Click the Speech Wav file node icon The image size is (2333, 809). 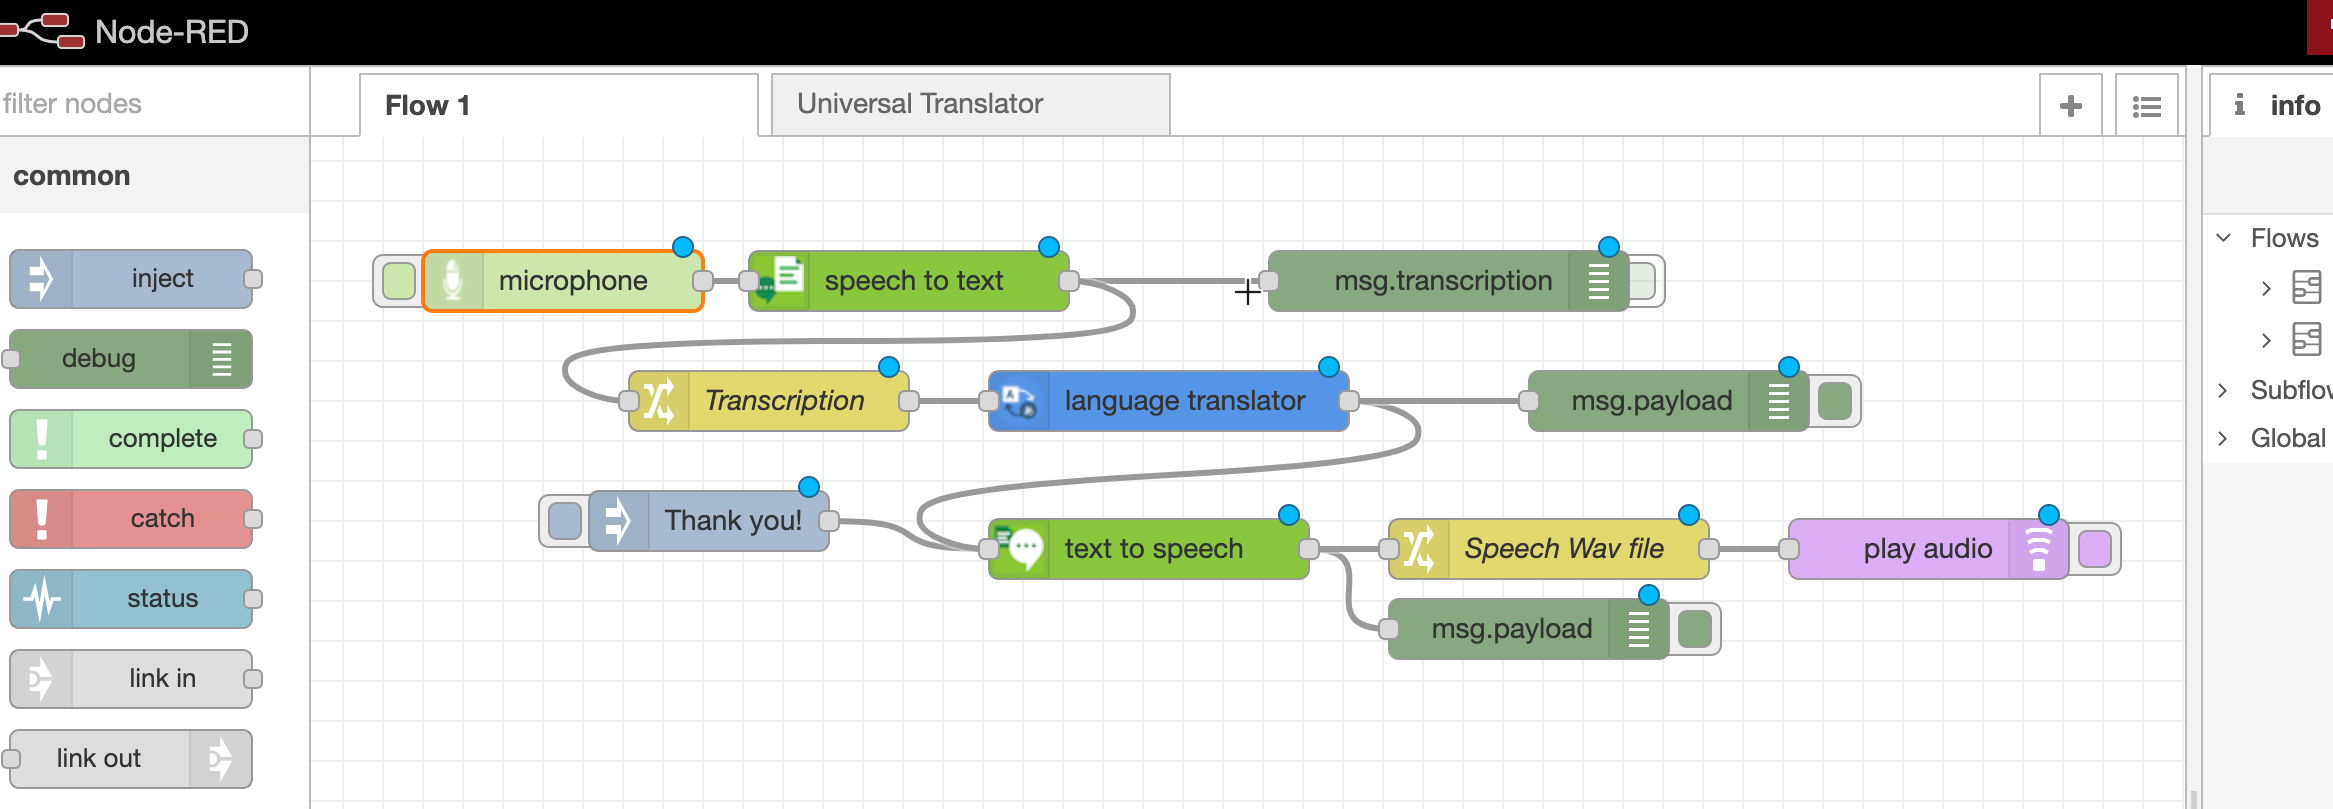1419,549
